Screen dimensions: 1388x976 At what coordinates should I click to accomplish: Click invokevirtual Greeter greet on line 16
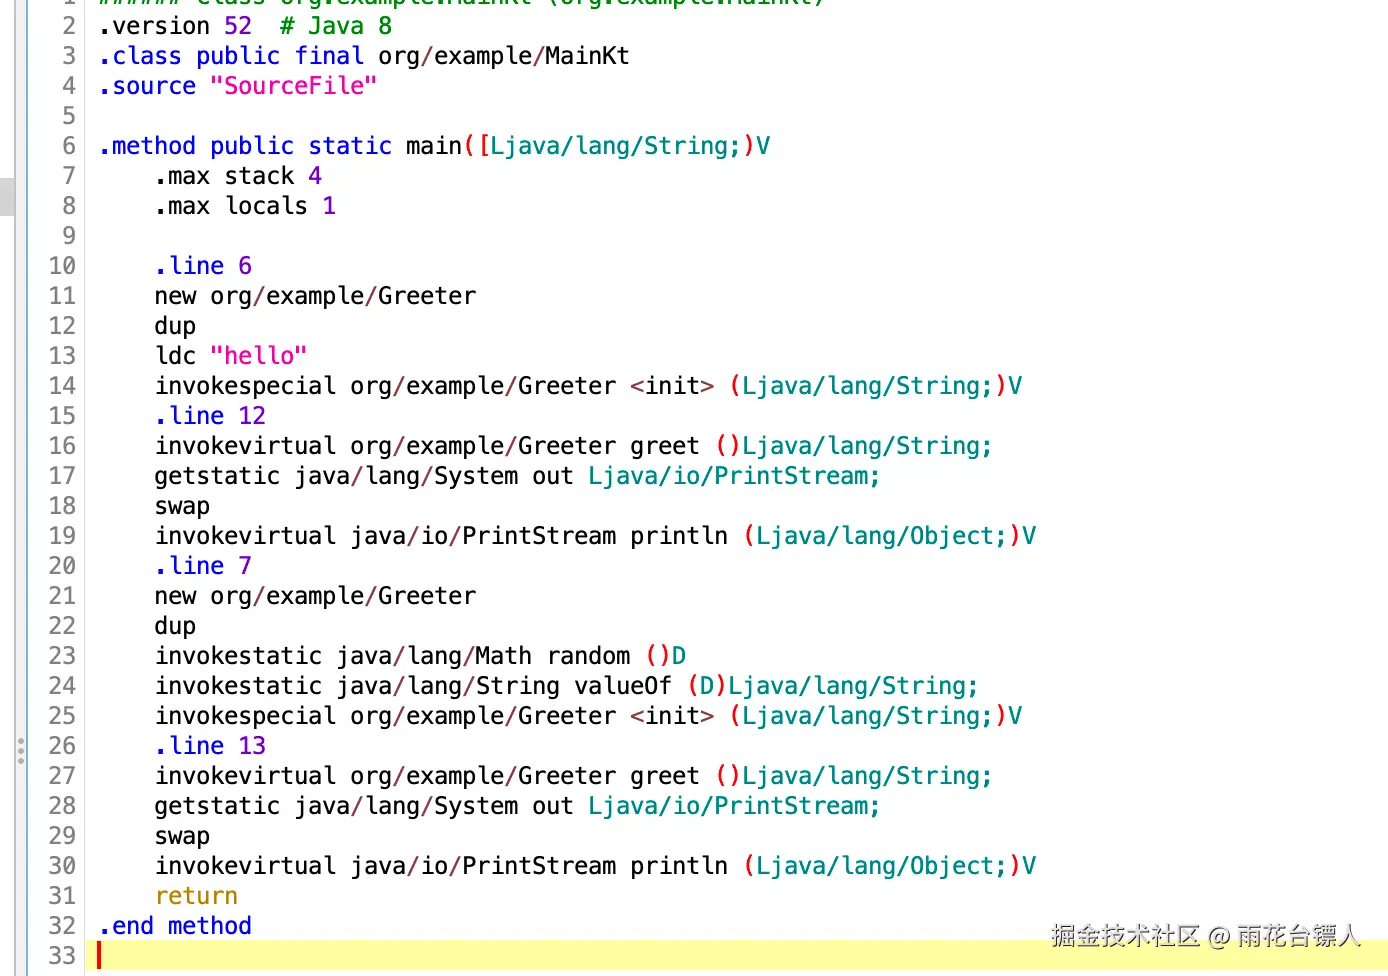574,446
